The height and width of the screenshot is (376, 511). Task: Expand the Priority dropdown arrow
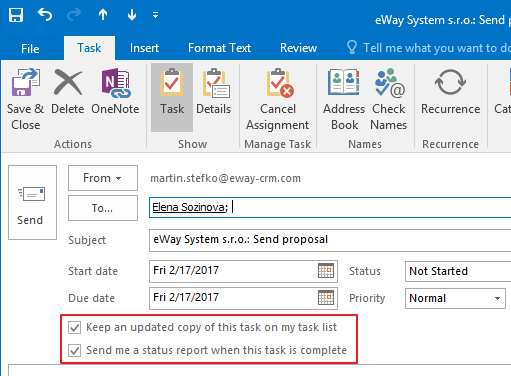coord(497,298)
